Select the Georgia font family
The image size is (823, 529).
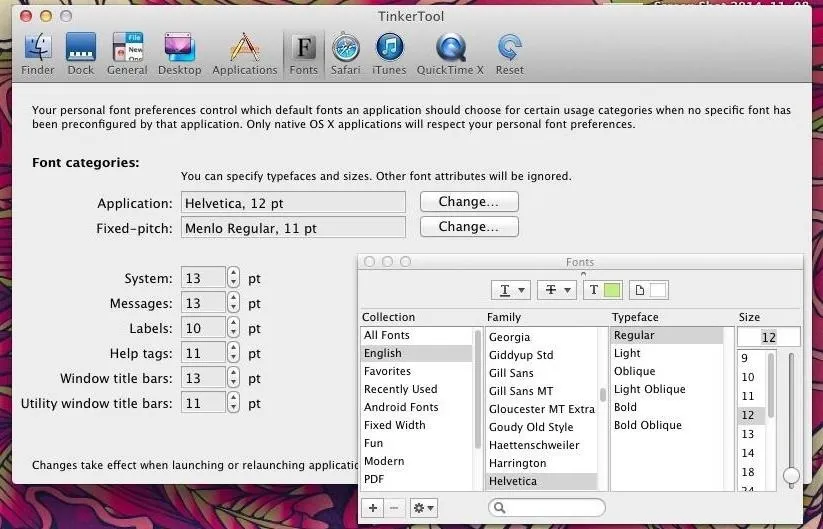541,337
